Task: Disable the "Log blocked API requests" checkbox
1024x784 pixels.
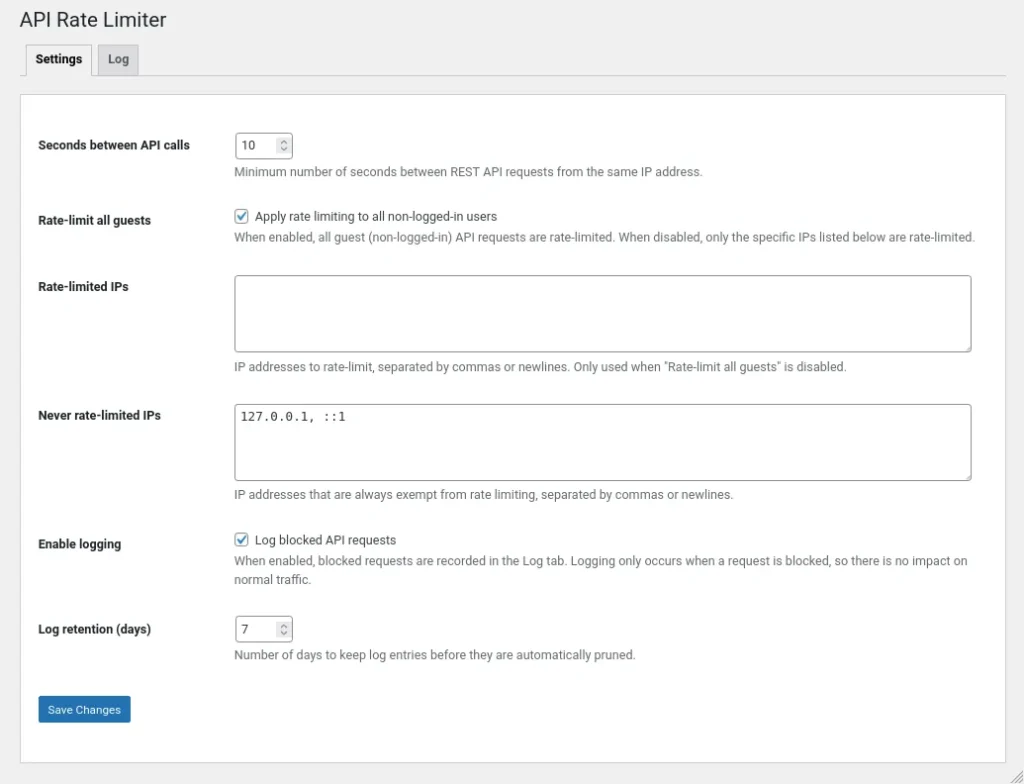Action: point(241,539)
